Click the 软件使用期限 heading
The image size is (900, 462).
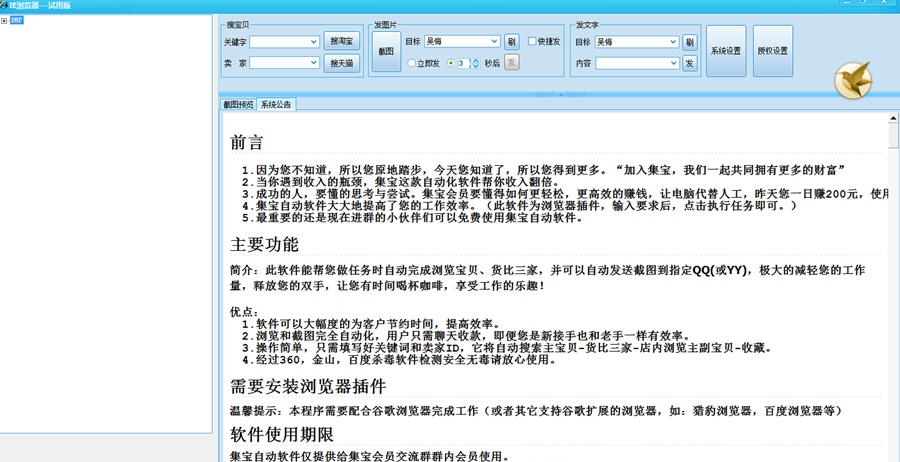(282, 434)
